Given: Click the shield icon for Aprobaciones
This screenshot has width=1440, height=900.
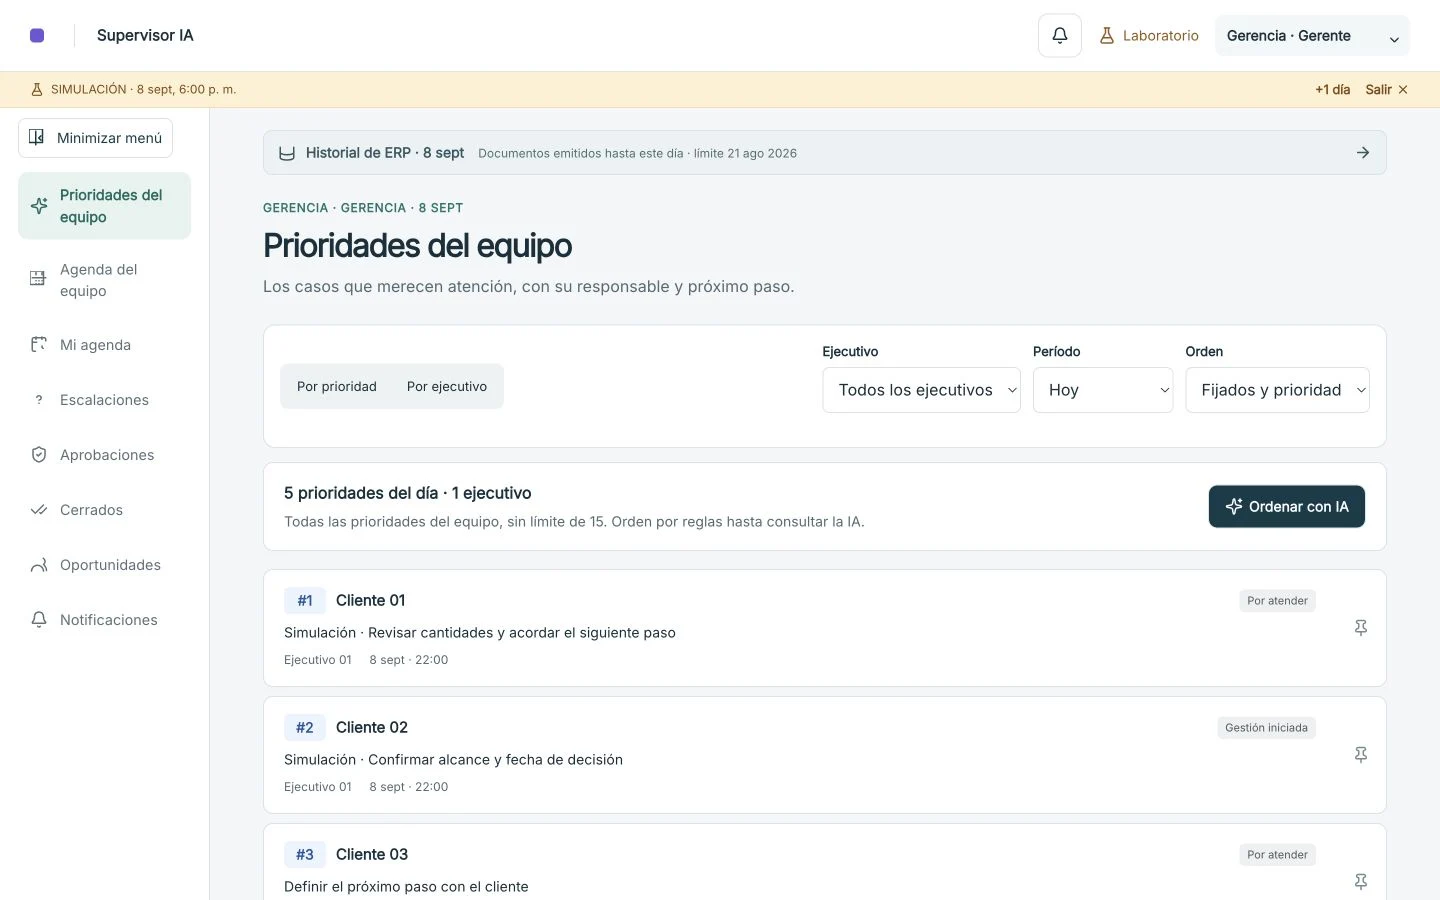Looking at the screenshot, I should tap(38, 455).
